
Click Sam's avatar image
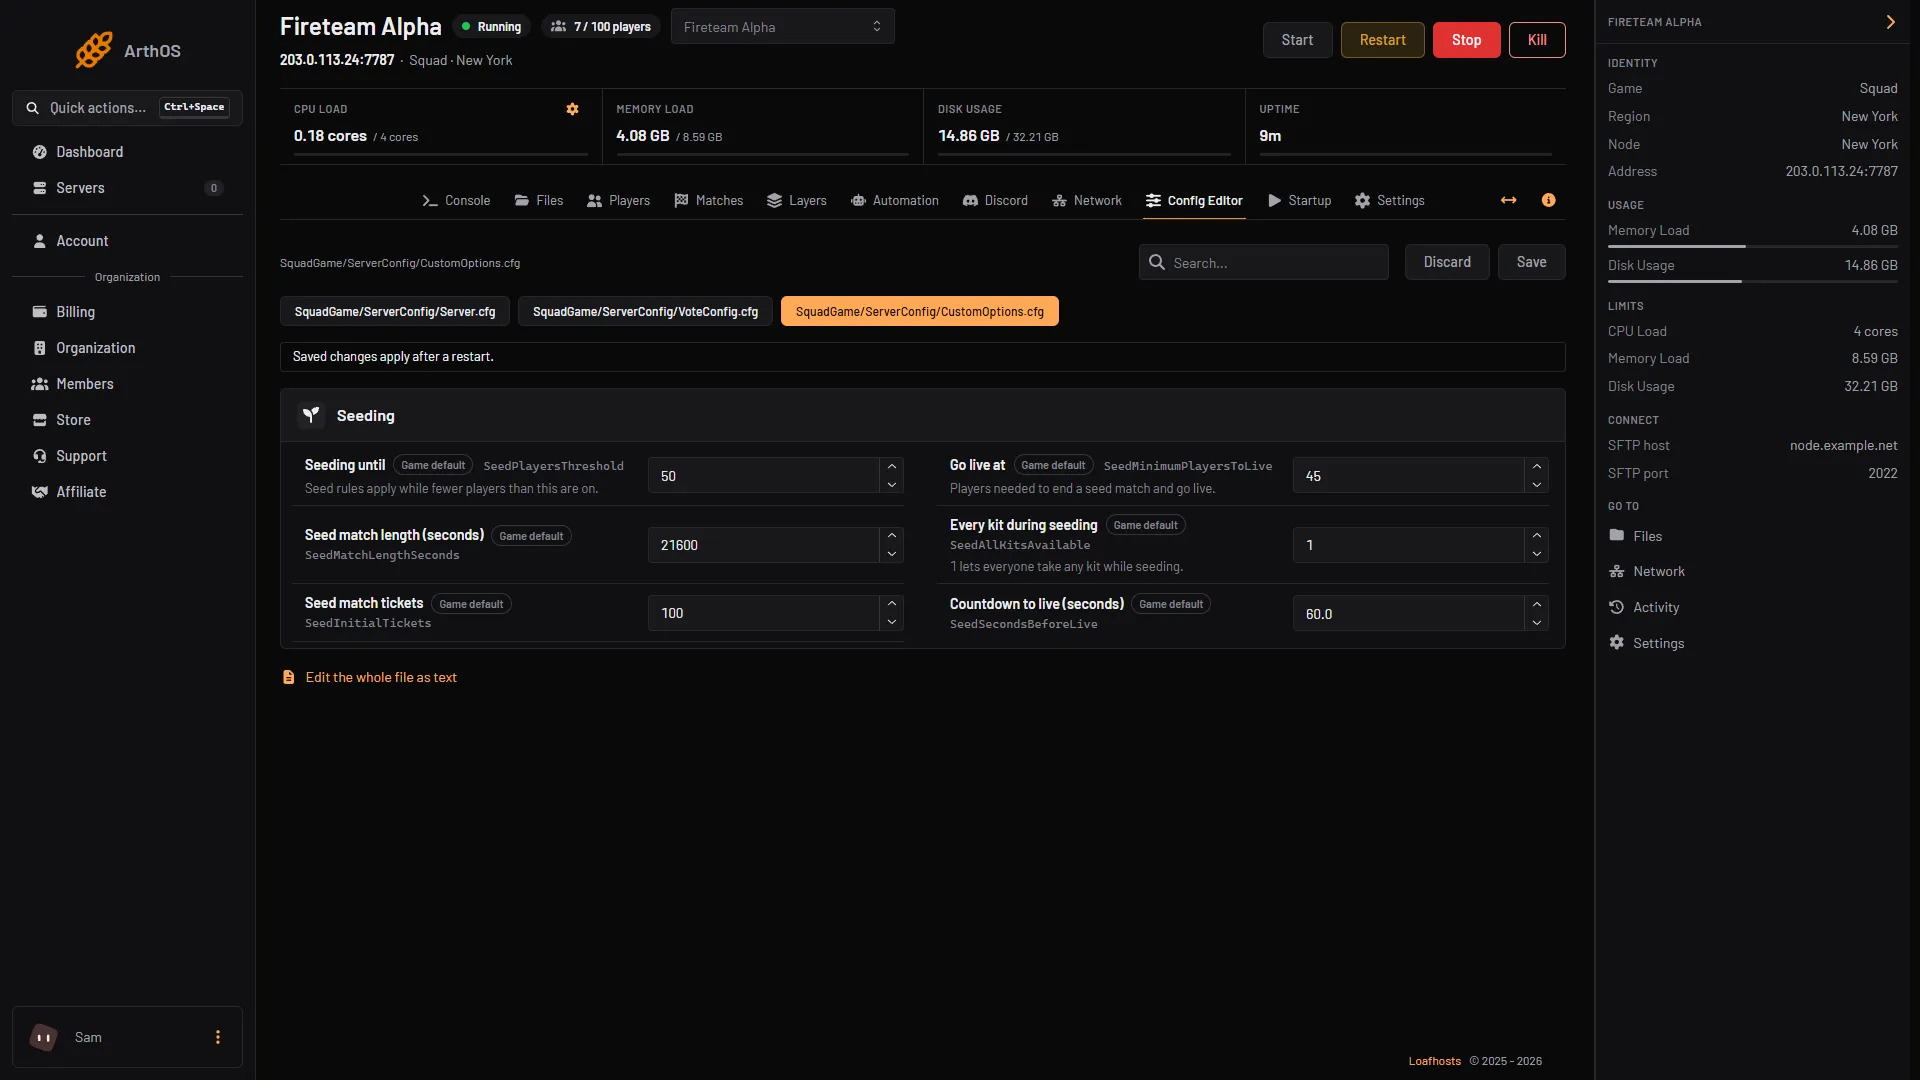(x=44, y=1037)
